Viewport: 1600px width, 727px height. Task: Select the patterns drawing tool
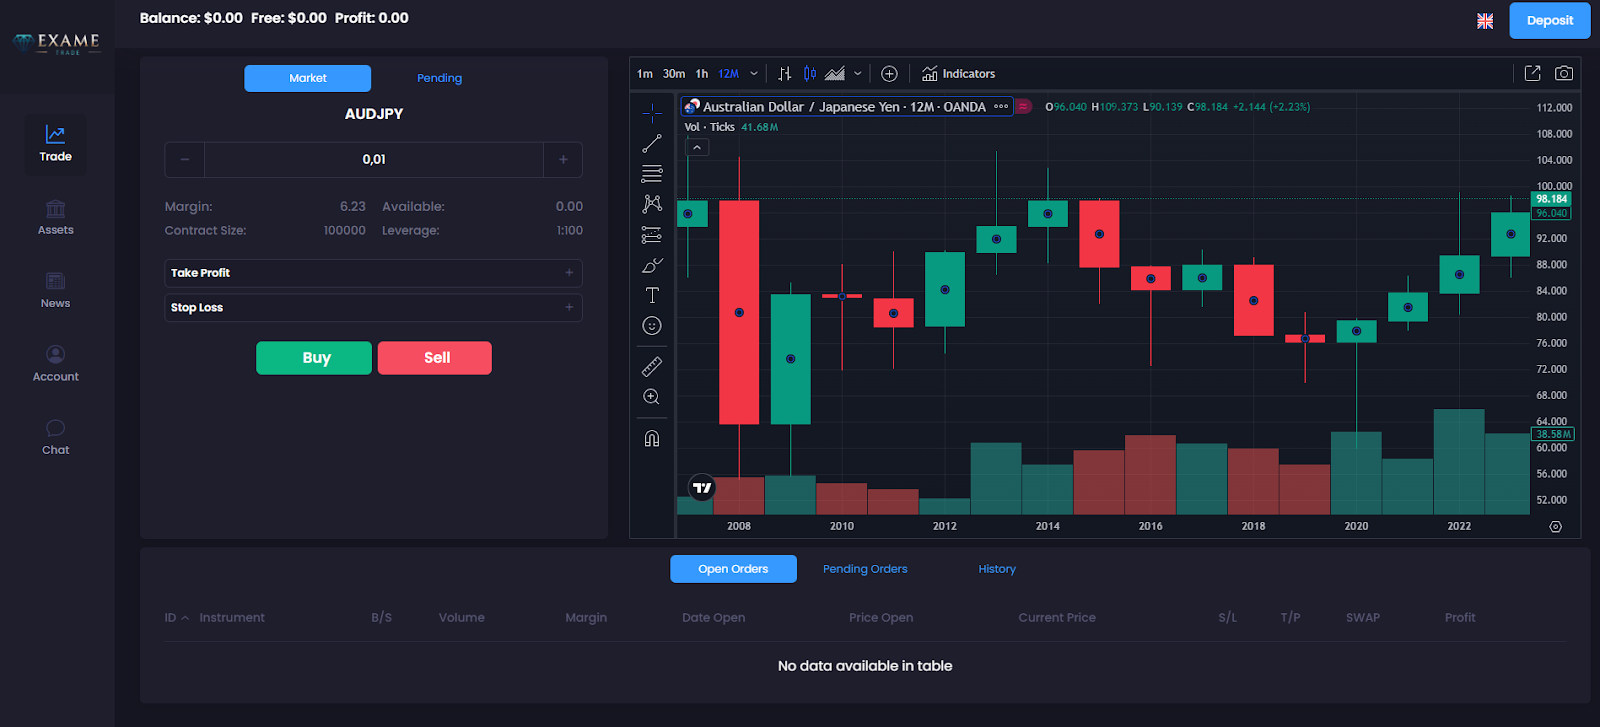pyautogui.click(x=652, y=204)
